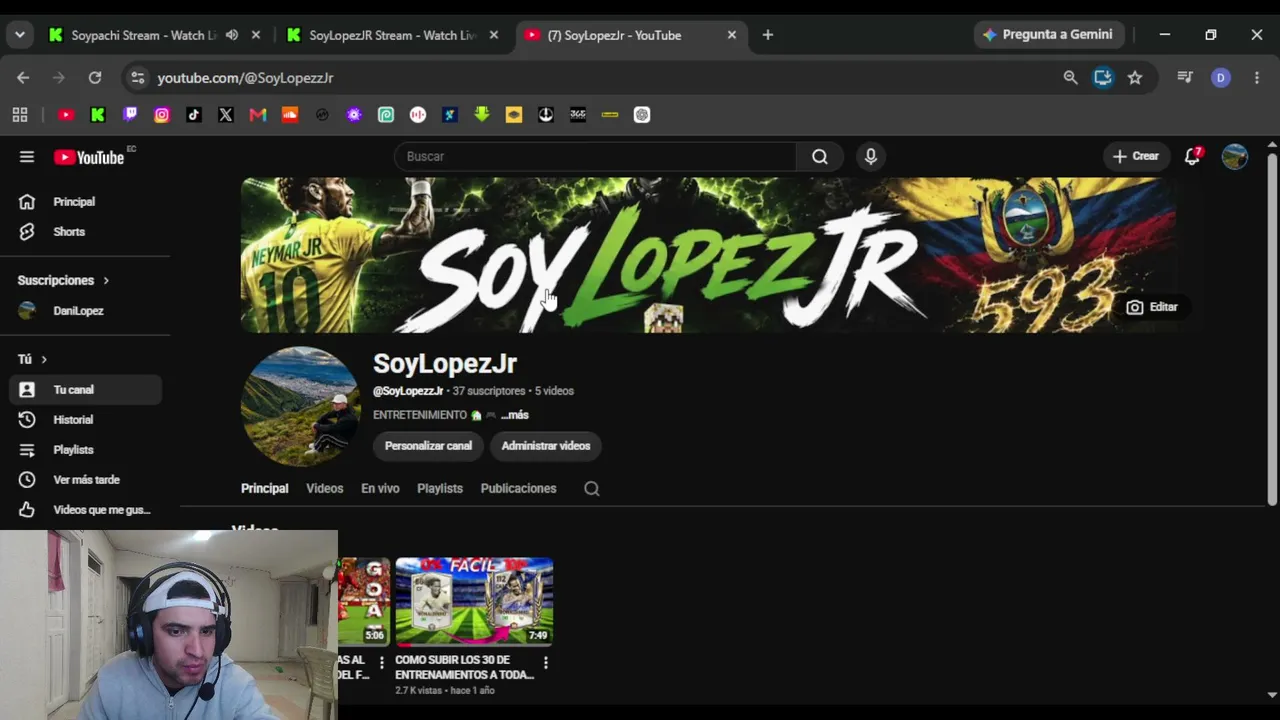Go to Principal in the sidebar

pyautogui.click(x=85, y=202)
